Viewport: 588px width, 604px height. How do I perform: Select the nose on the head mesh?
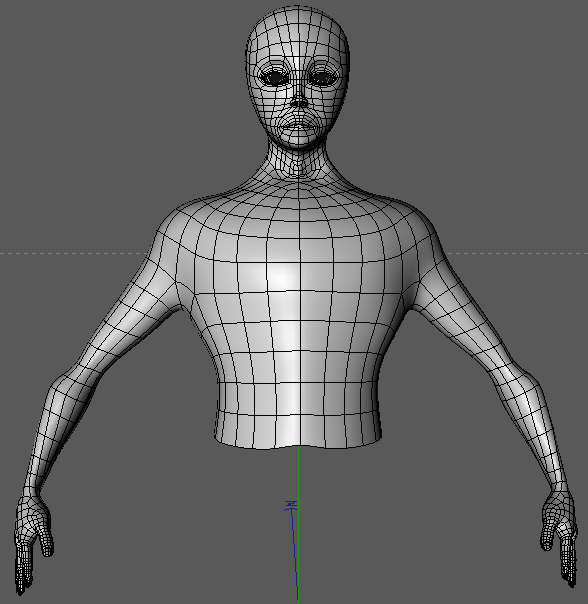299,100
